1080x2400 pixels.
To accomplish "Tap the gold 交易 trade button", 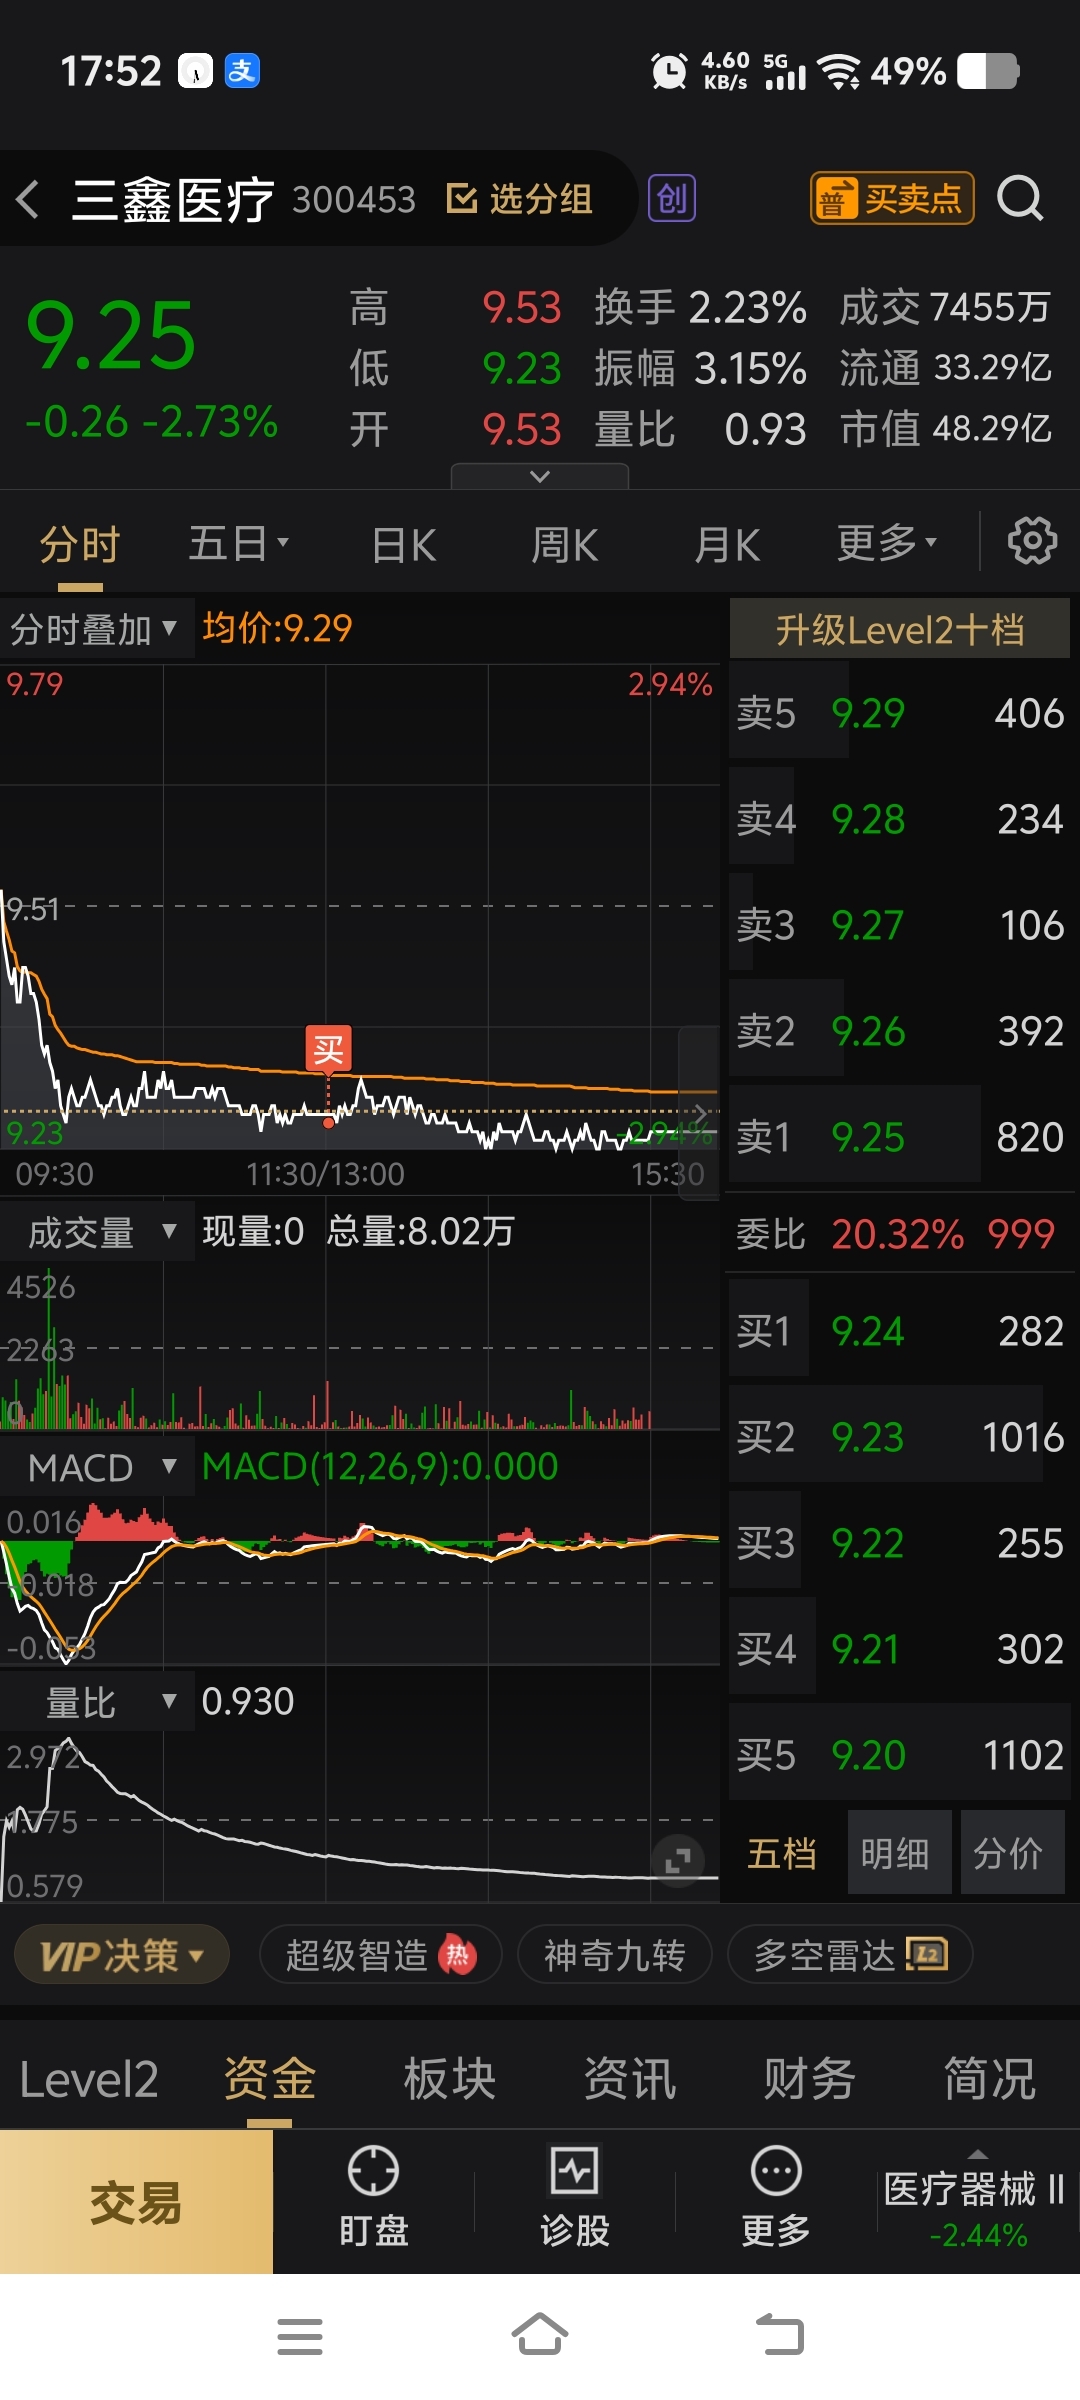I will point(136,2201).
